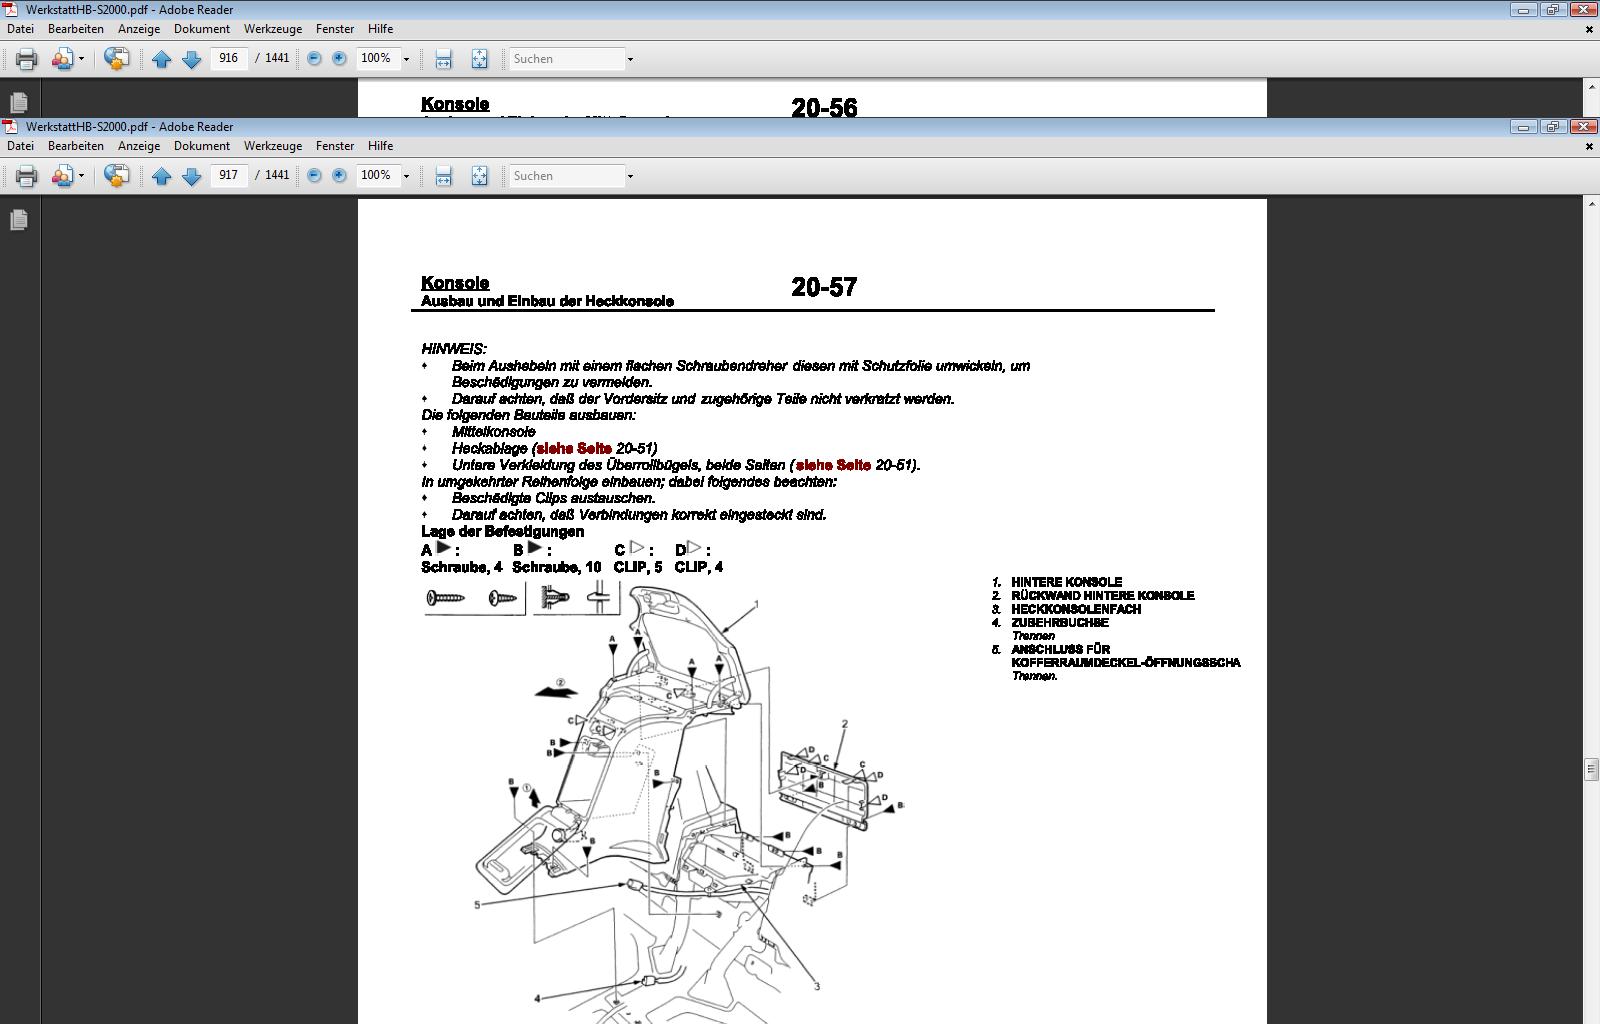Viewport: 1600px width, 1024px height.
Task: Go to next page in the front window toolbar
Action: tap(192, 176)
